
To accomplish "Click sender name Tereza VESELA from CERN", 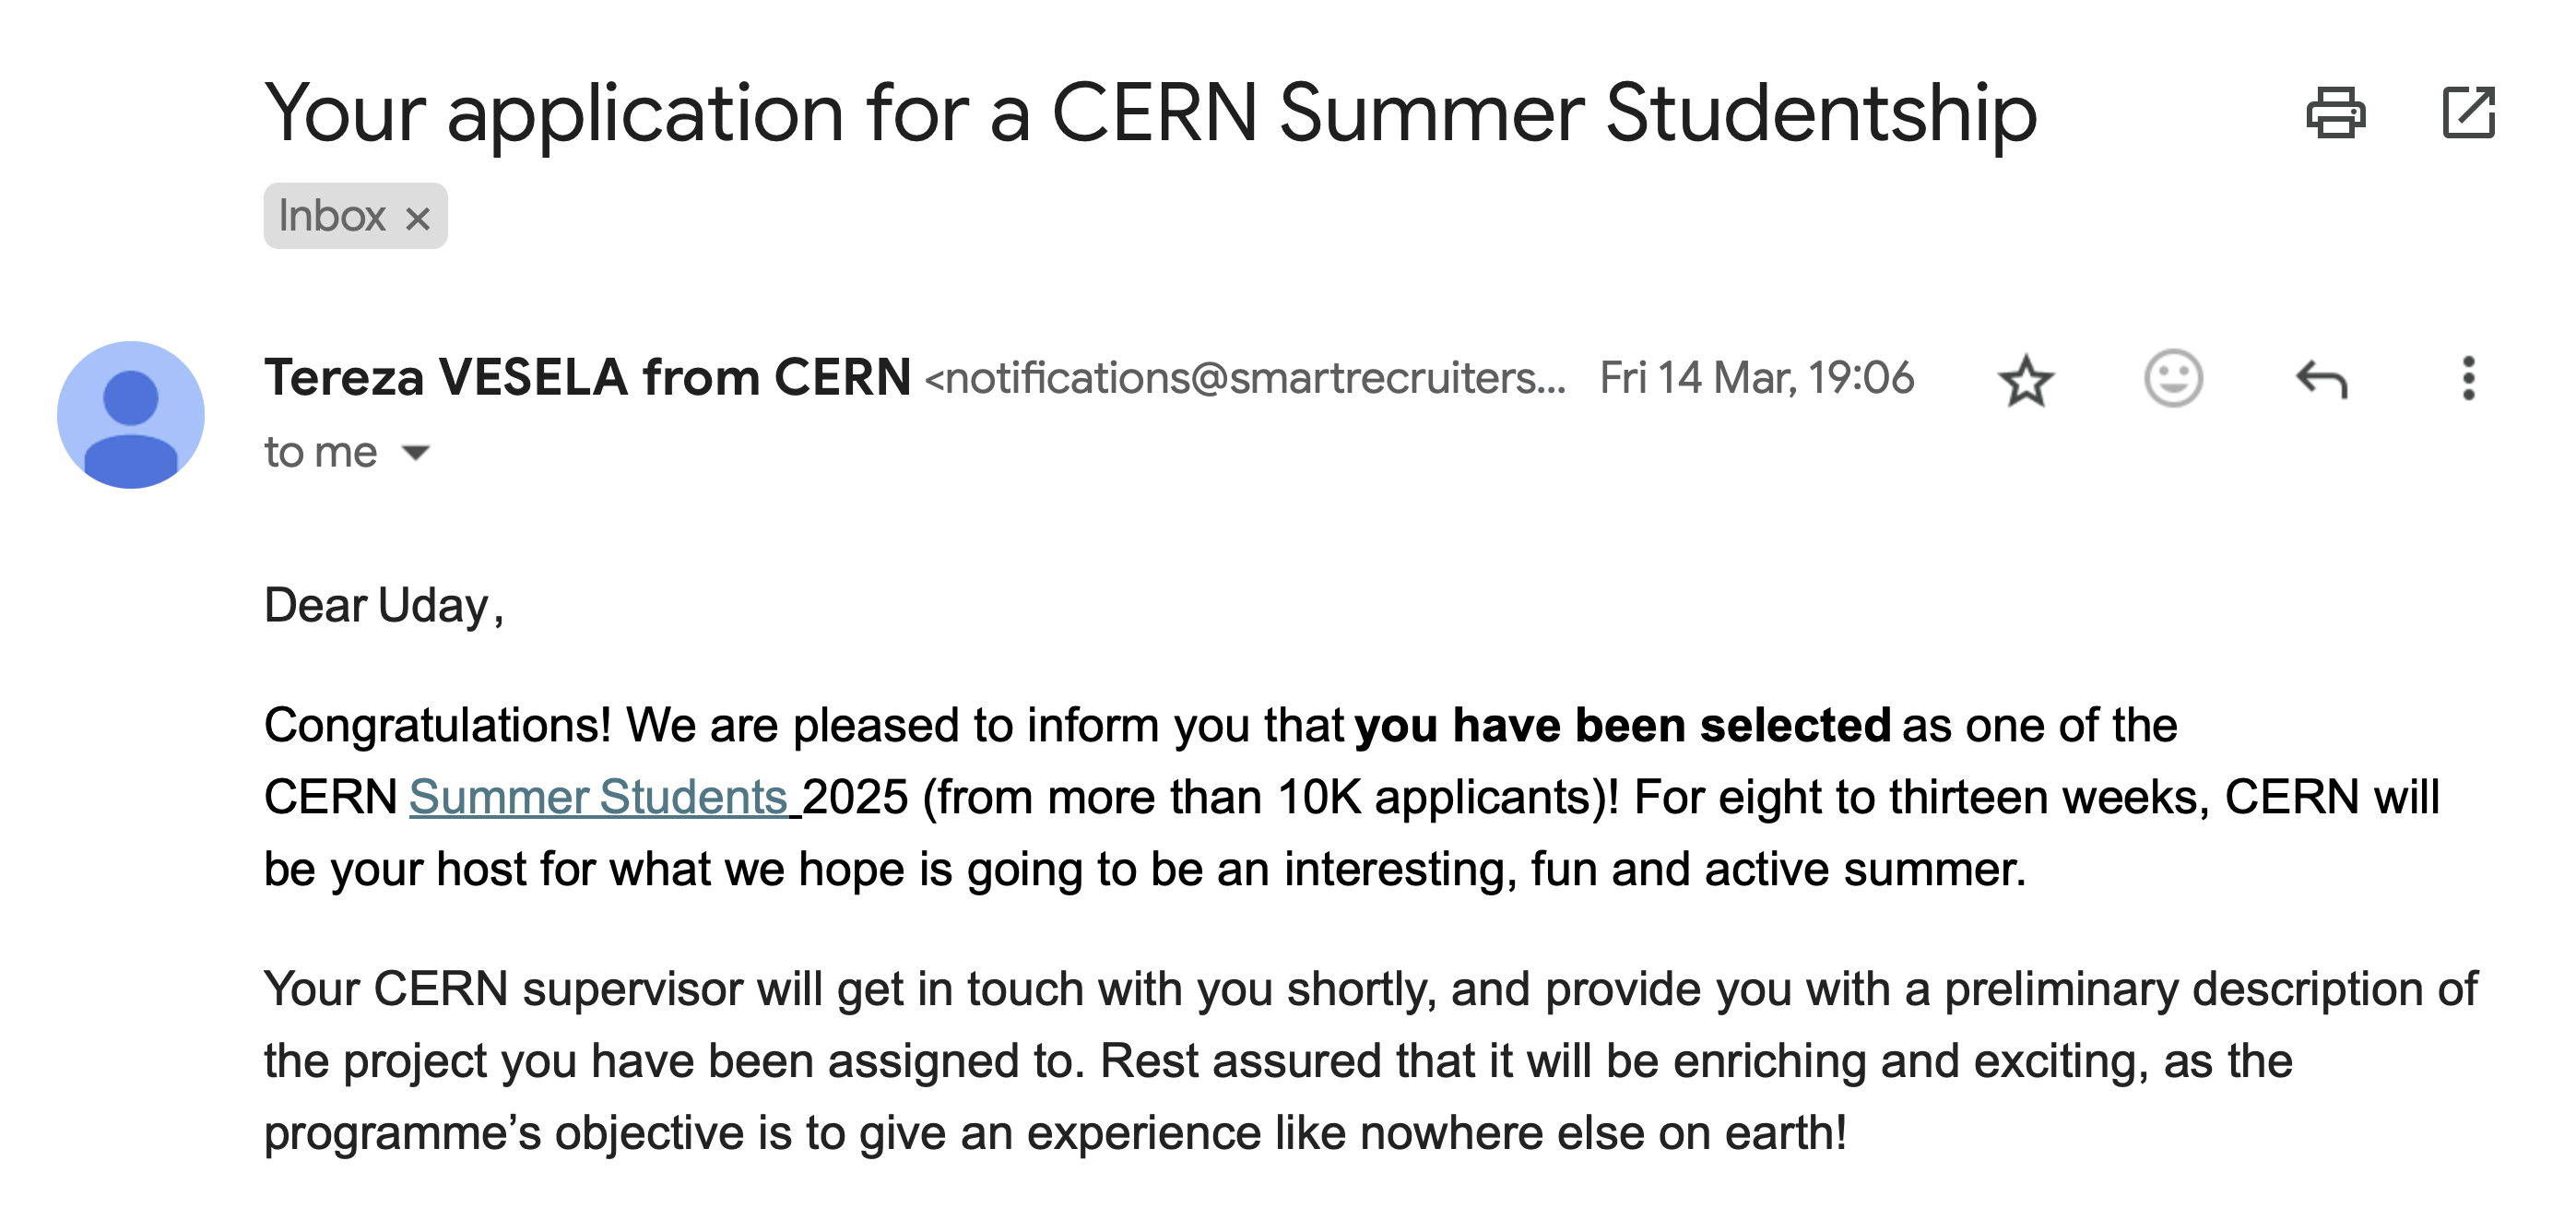I will (587, 377).
